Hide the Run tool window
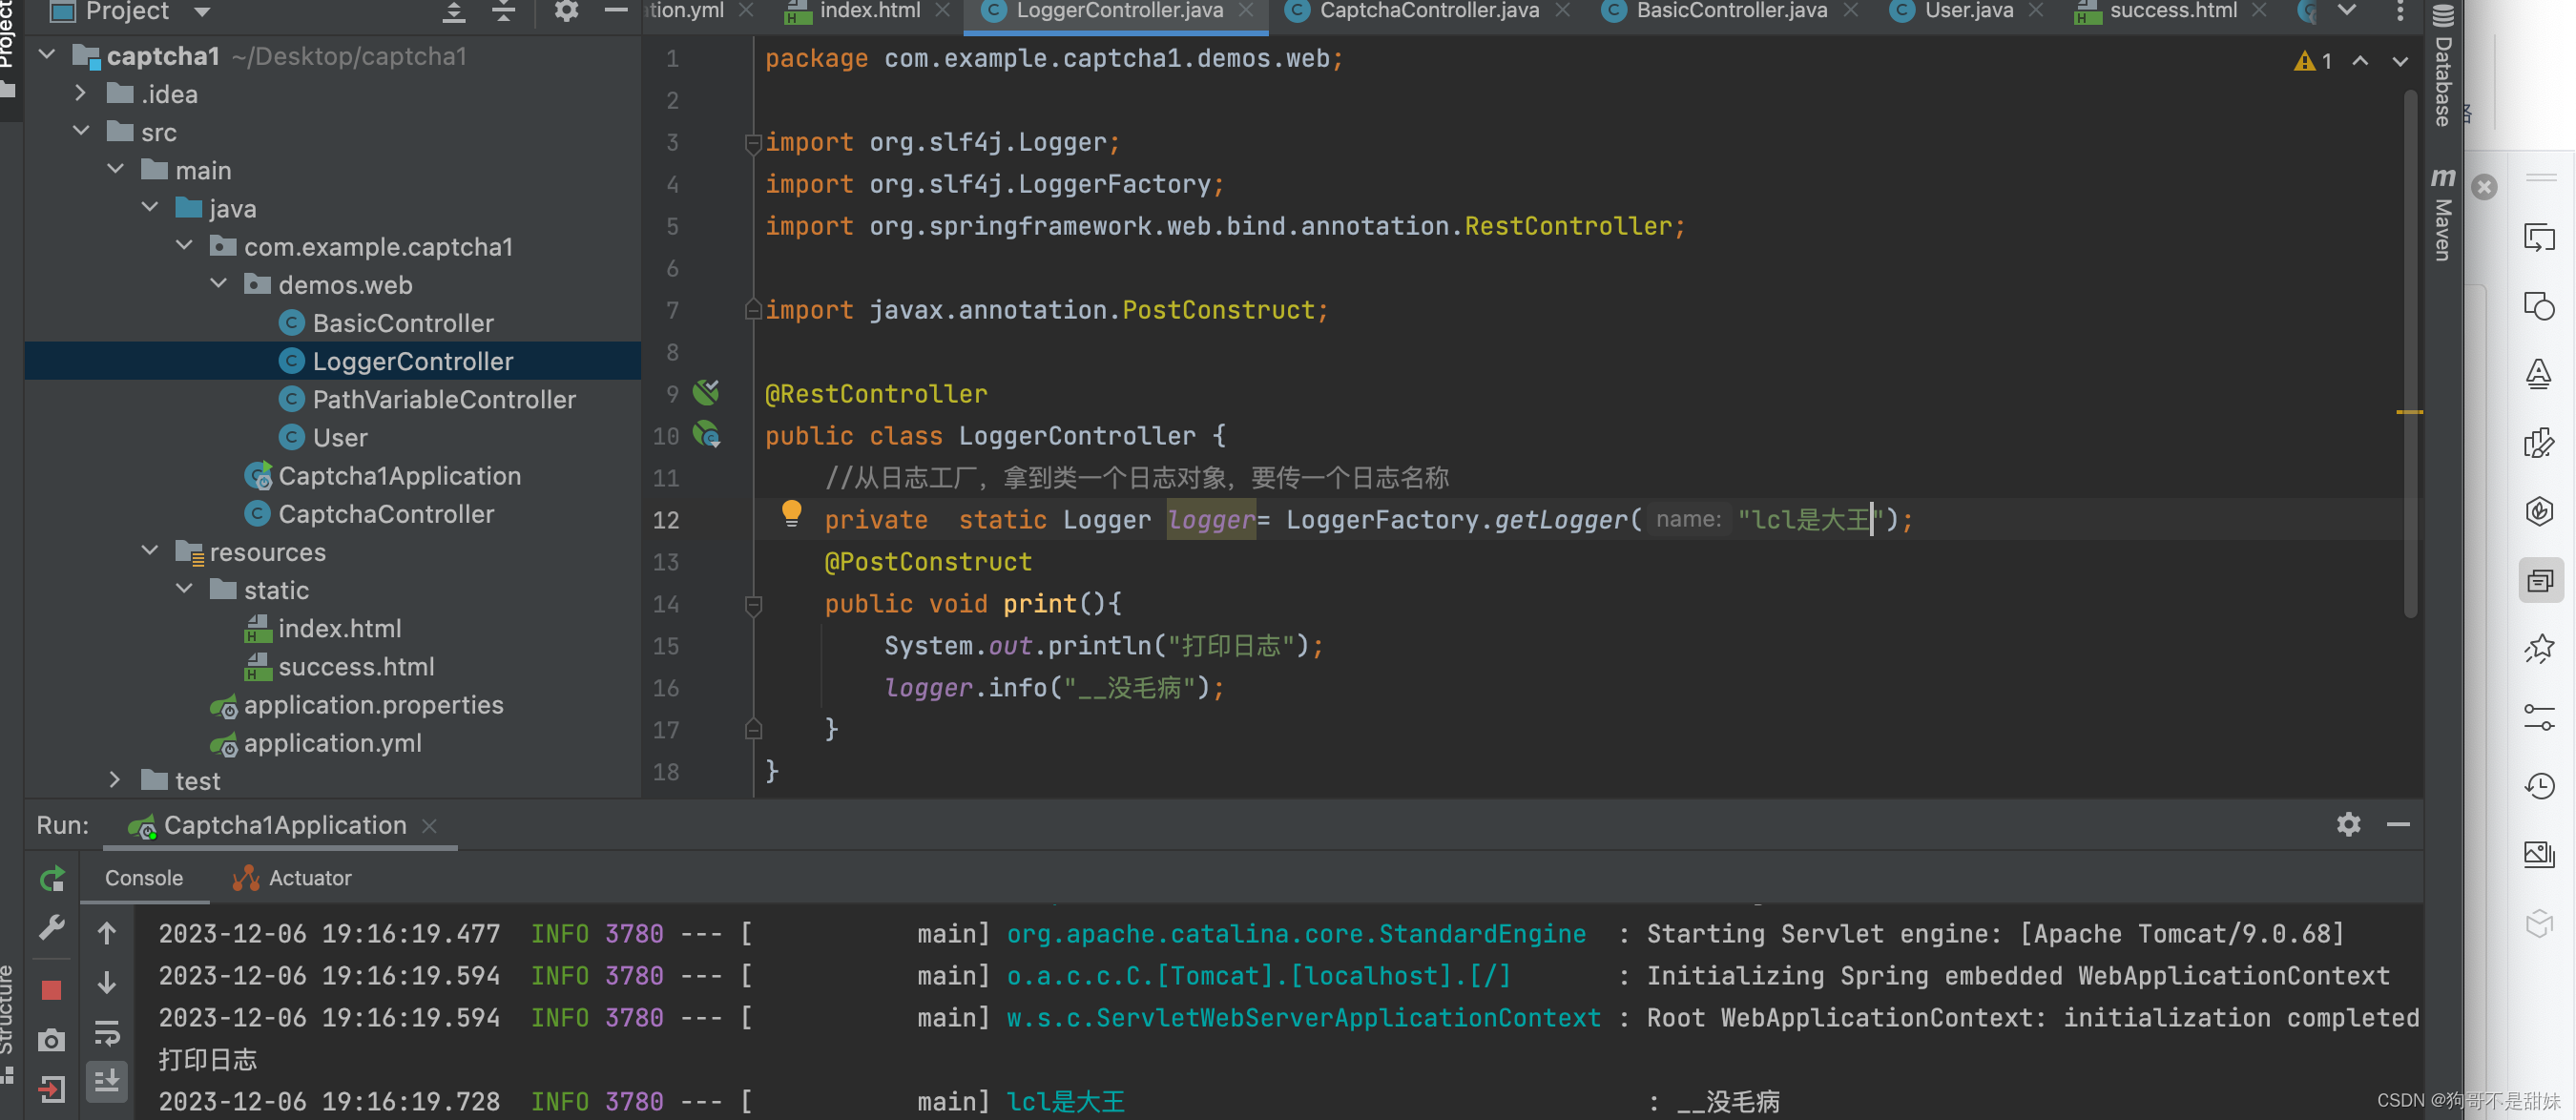The height and width of the screenshot is (1120, 2576). [x=2398, y=824]
